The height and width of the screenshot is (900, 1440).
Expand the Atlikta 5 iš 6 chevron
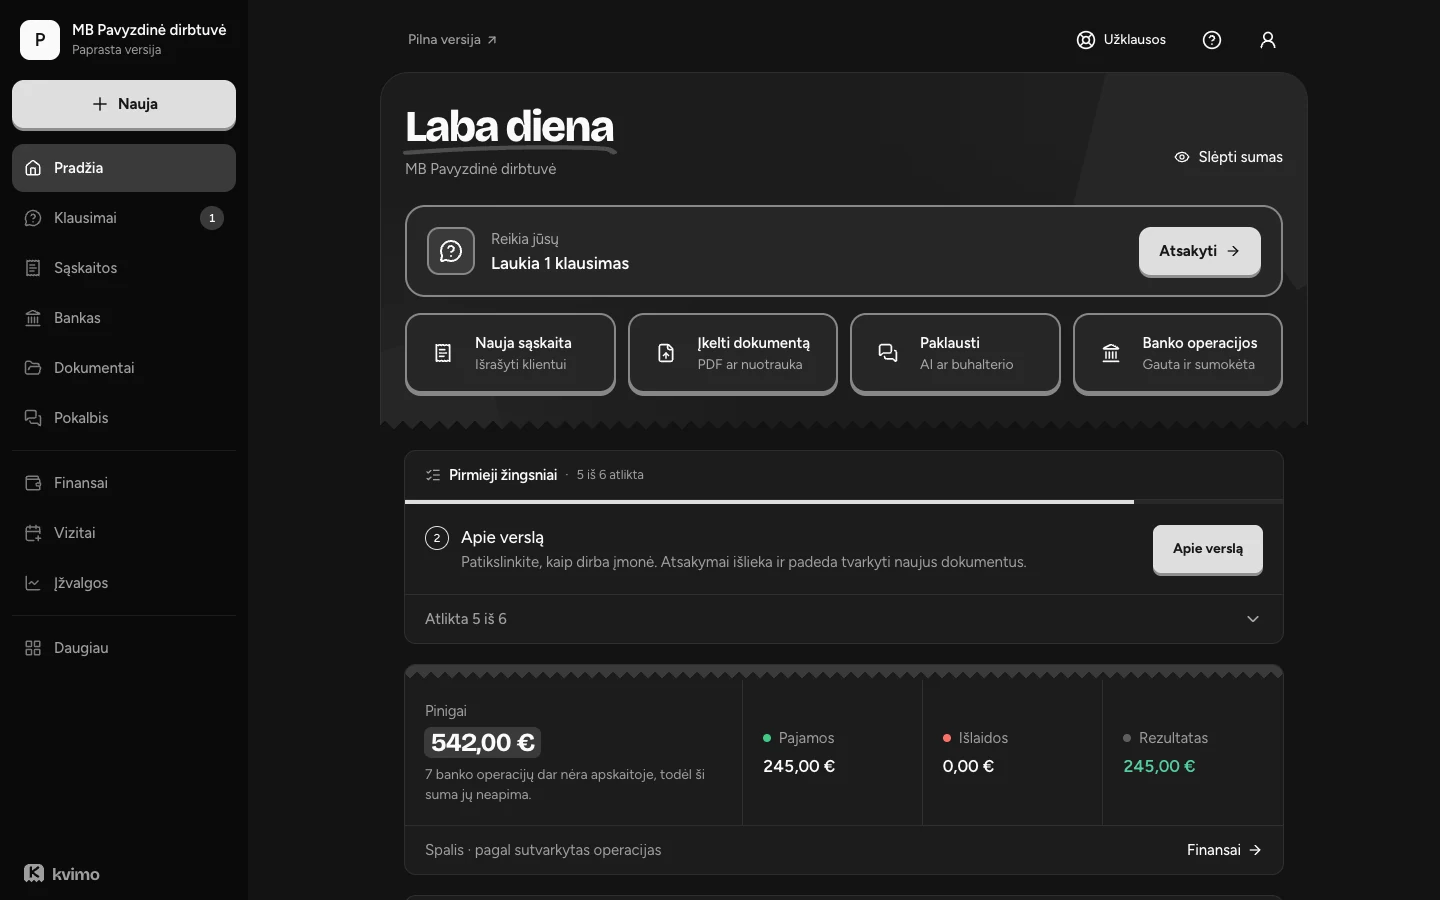[1253, 619]
